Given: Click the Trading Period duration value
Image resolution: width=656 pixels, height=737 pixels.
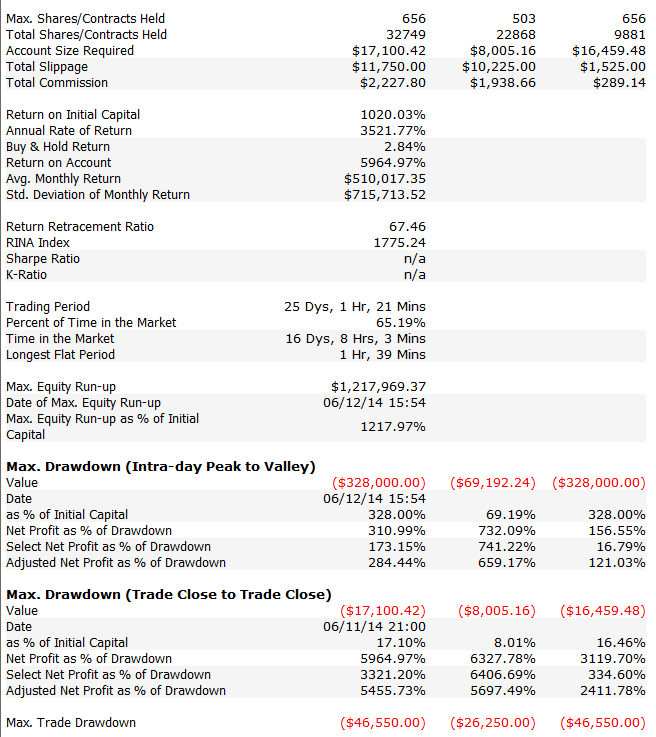Looking at the screenshot, I should [x=355, y=306].
